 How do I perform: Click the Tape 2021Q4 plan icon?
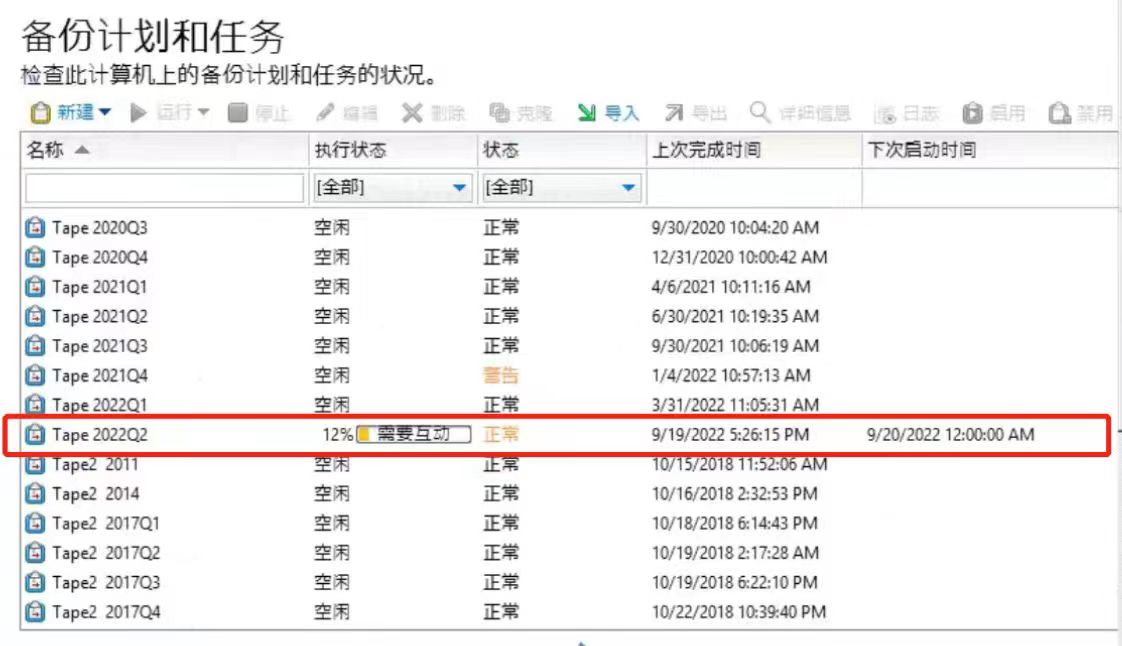tap(35, 376)
